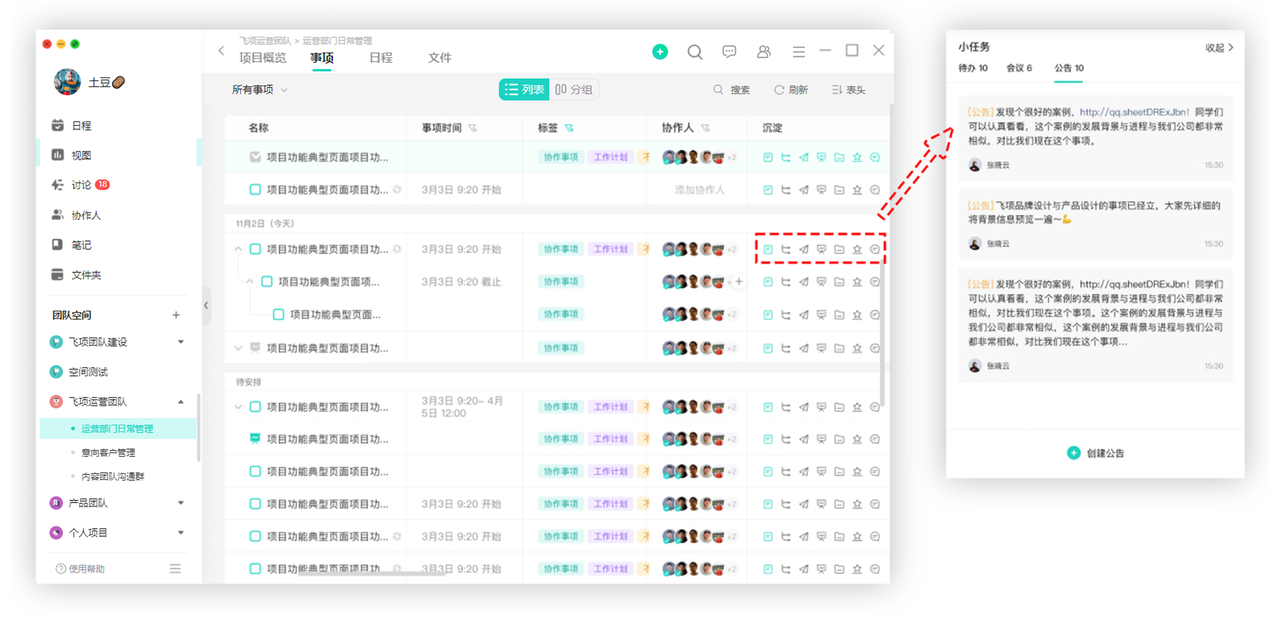Expand the 产品团队 team section

(x=181, y=503)
